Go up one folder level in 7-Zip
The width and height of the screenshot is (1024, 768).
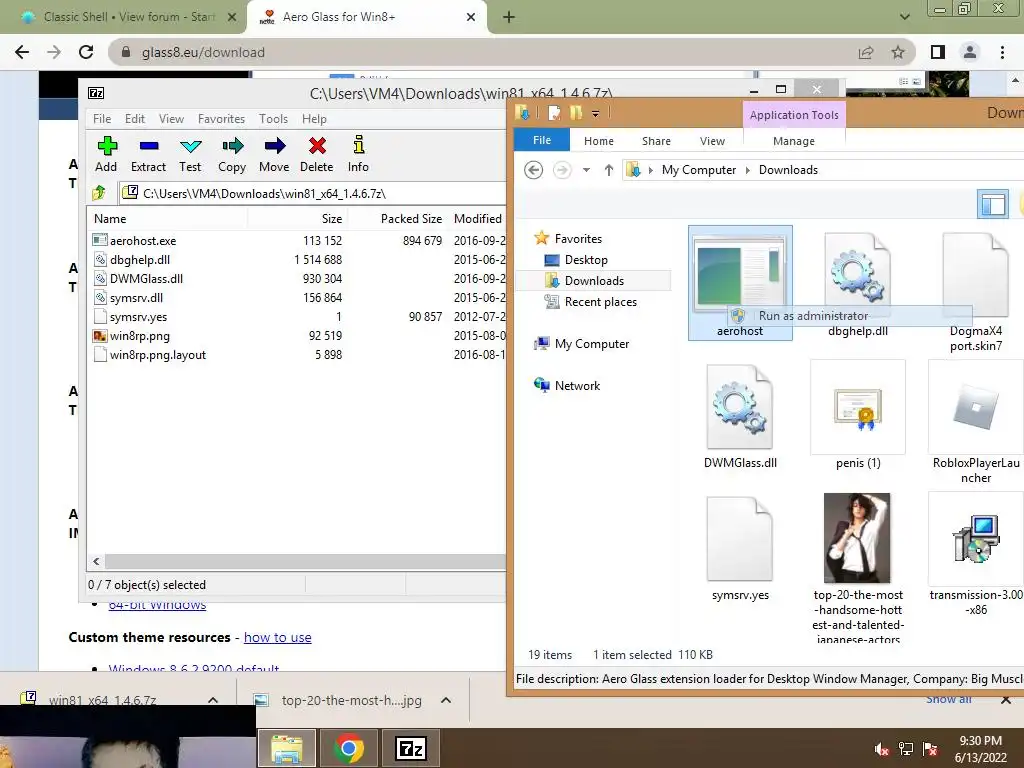(99, 193)
